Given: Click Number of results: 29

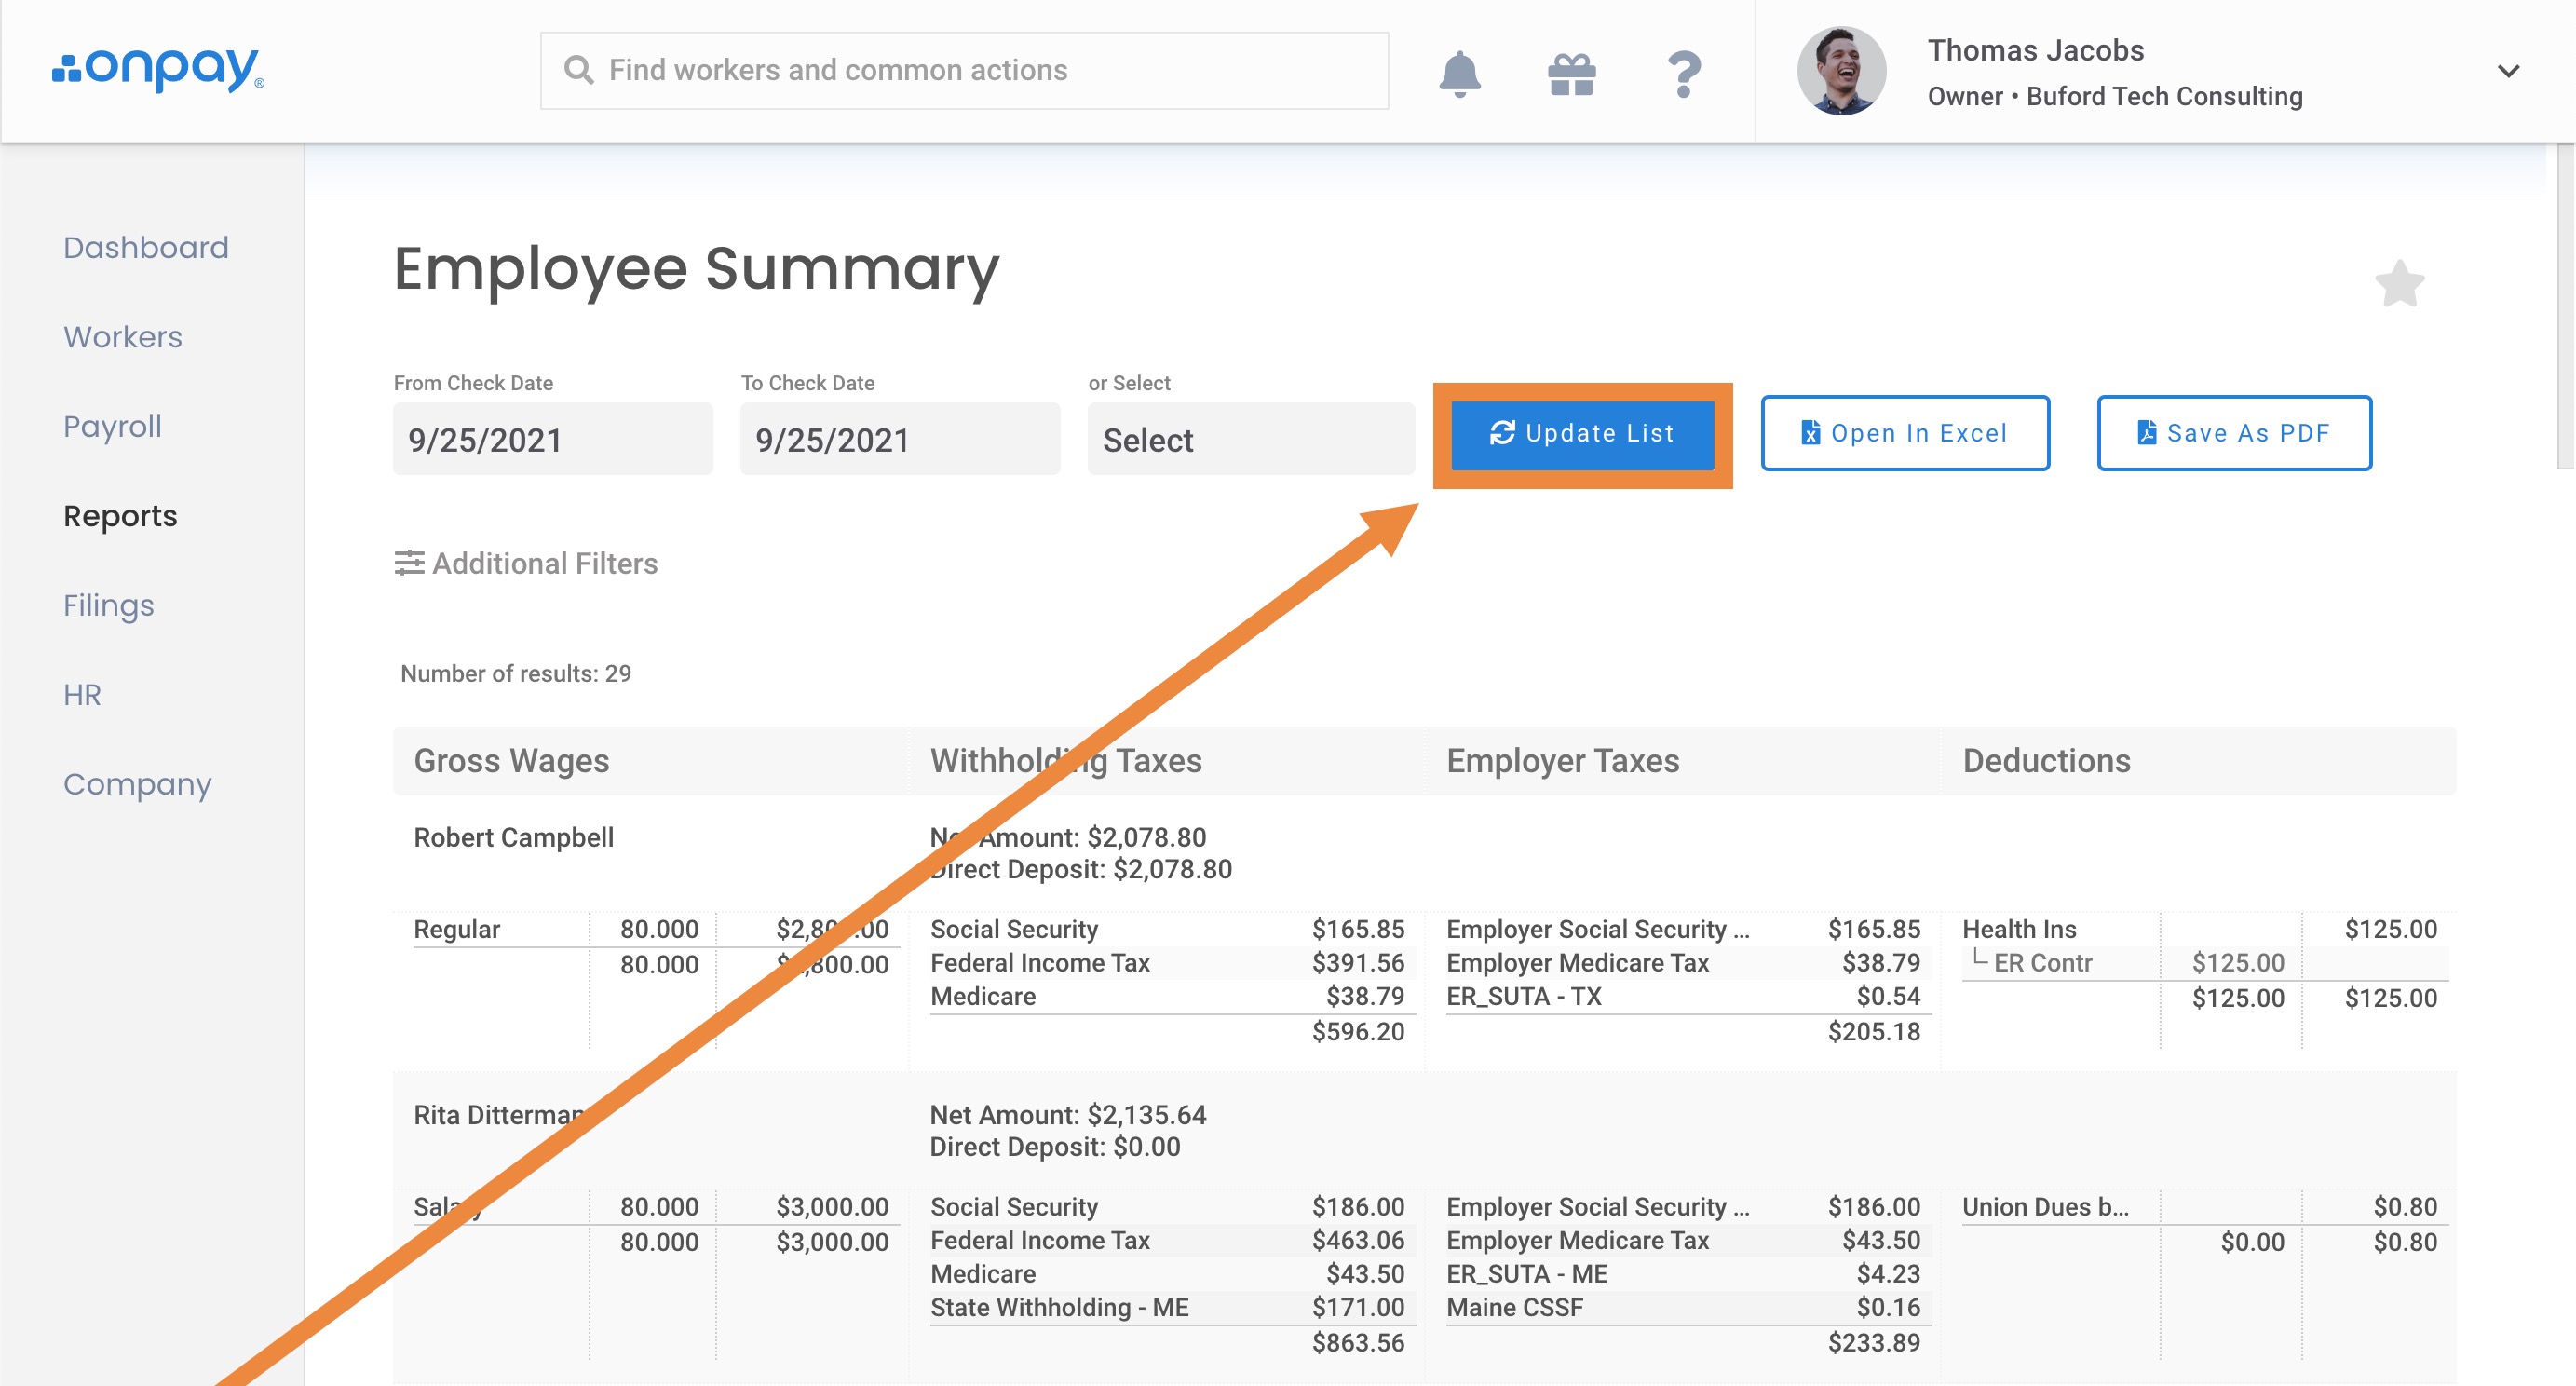Looking at the screenshot, I should point(516,673).
